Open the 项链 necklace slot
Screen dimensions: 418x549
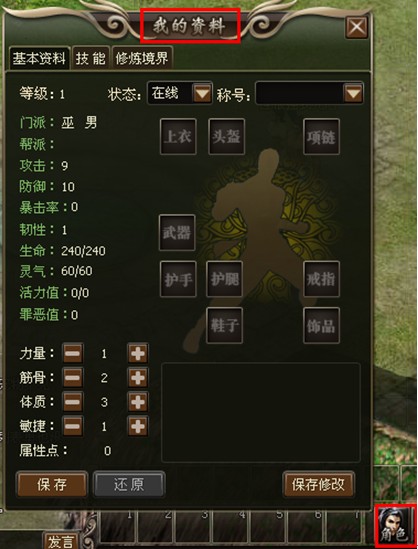coord(321,137)
